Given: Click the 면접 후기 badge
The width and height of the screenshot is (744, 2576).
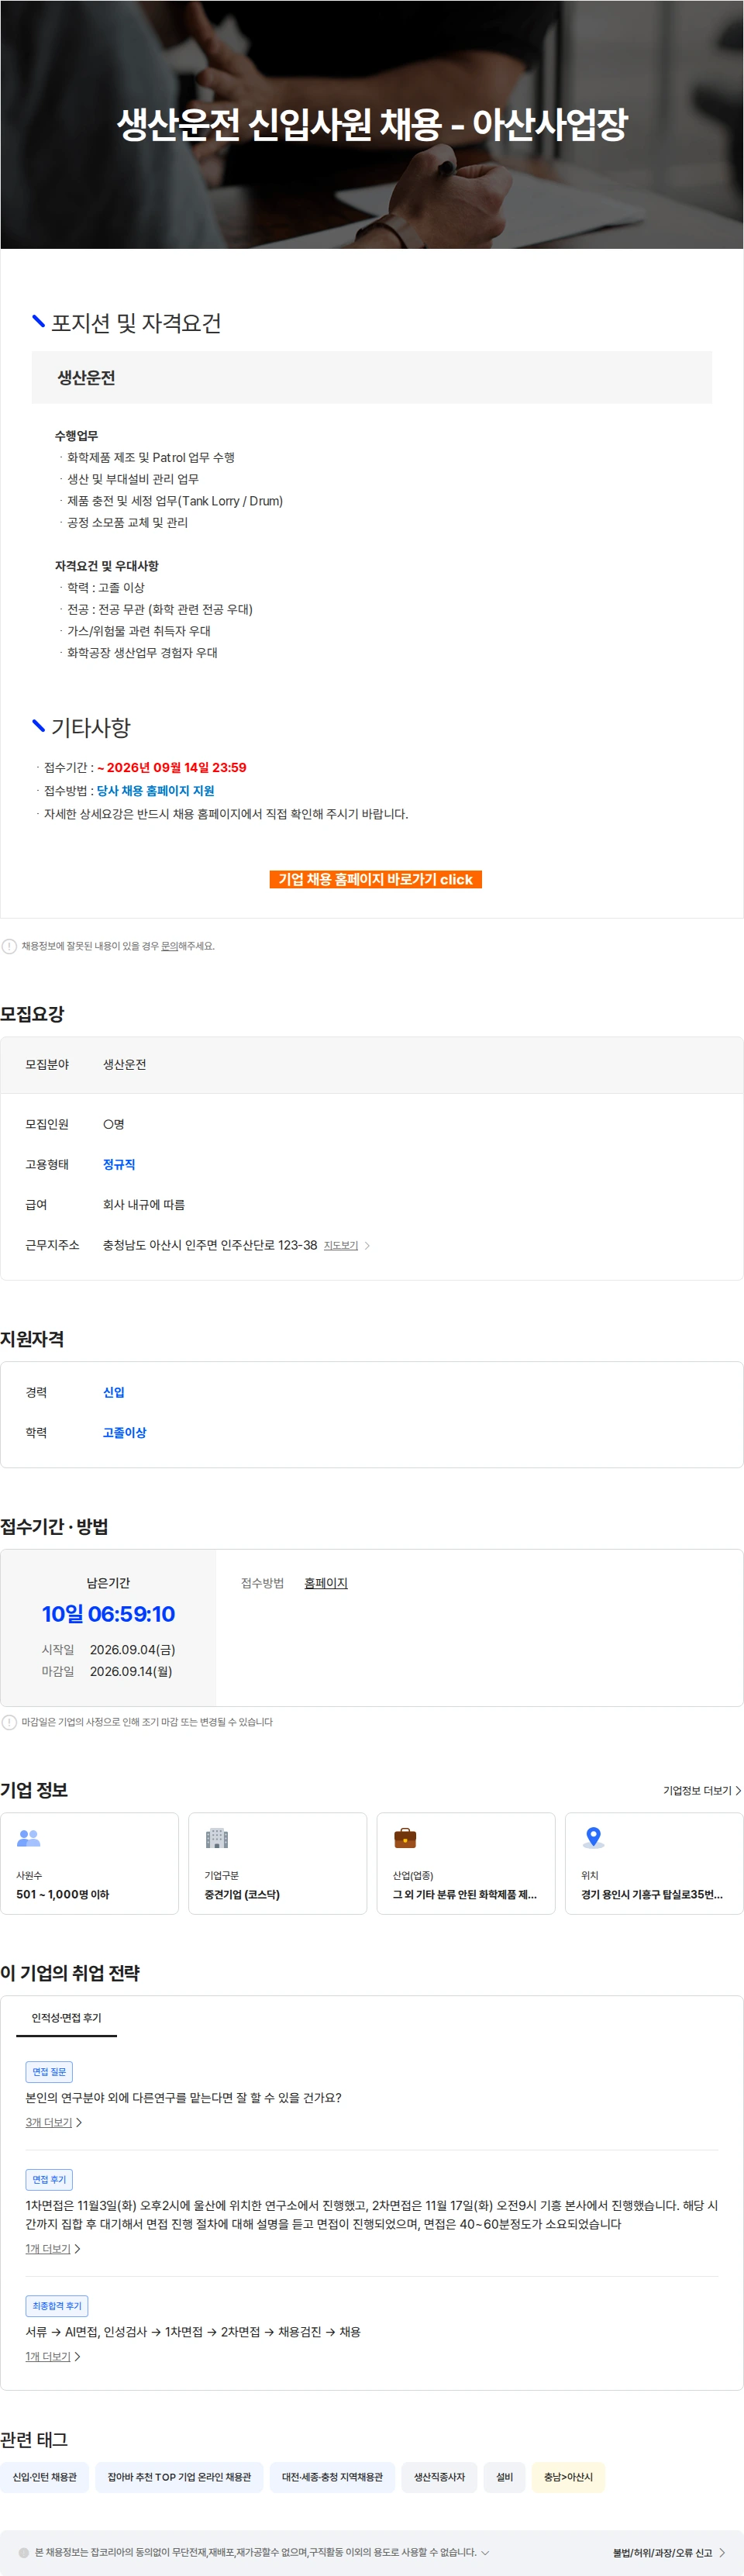Looking at the screenshot, I should (x=49, y=2179).
